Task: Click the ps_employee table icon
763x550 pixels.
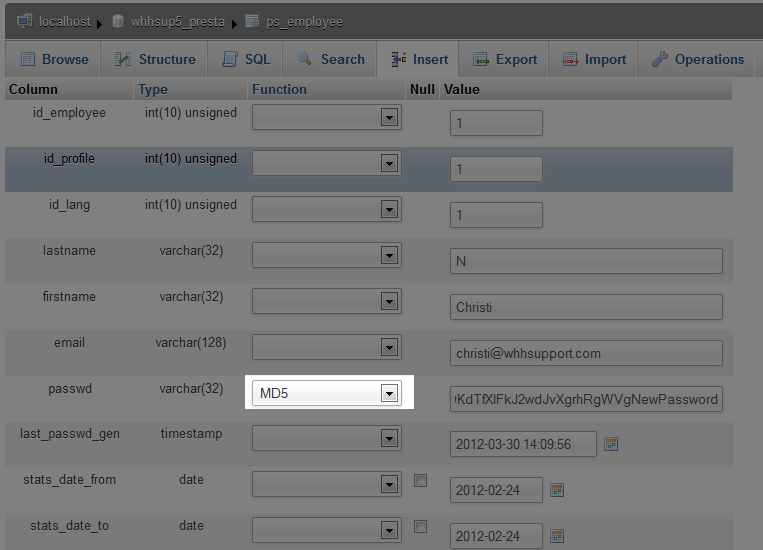Action: point(252,21)
